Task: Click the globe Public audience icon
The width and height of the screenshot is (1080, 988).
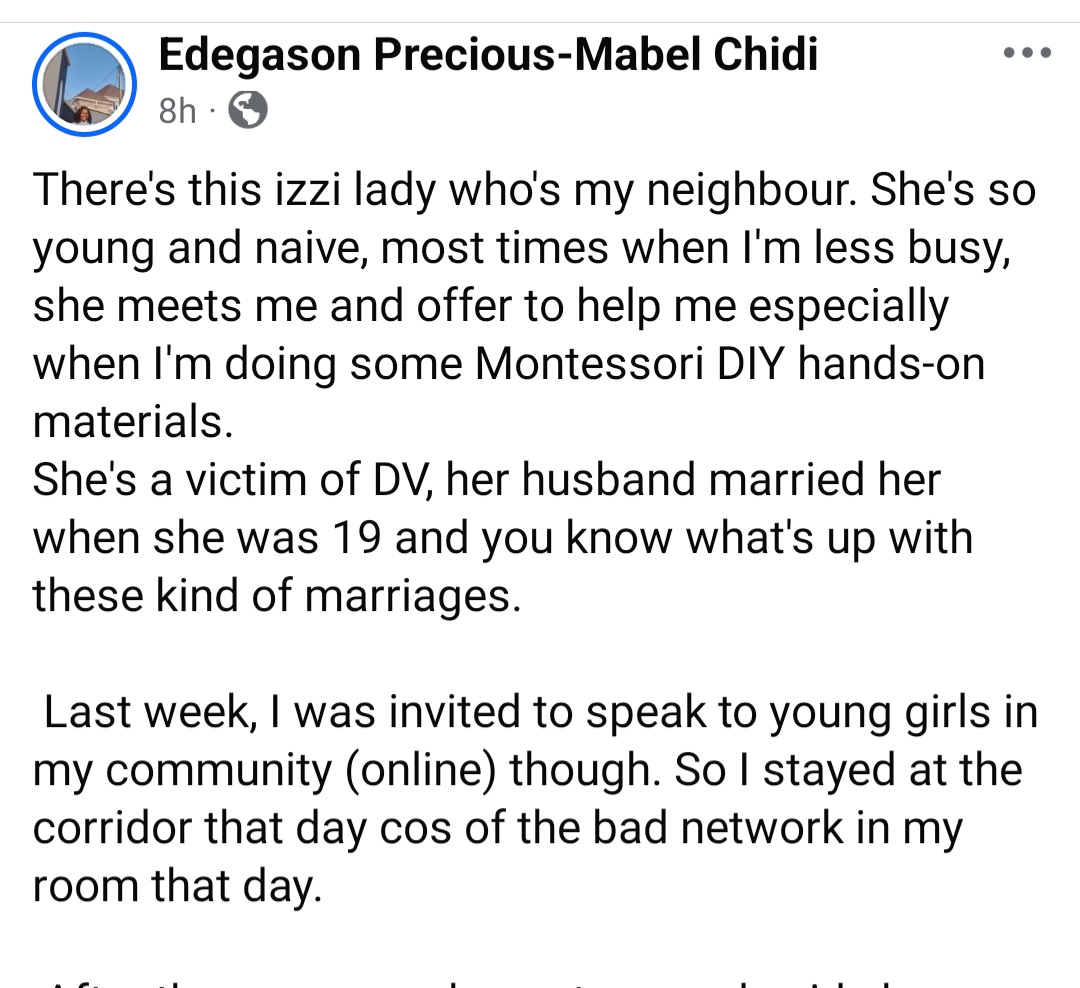Action: (x=248, y=111)
